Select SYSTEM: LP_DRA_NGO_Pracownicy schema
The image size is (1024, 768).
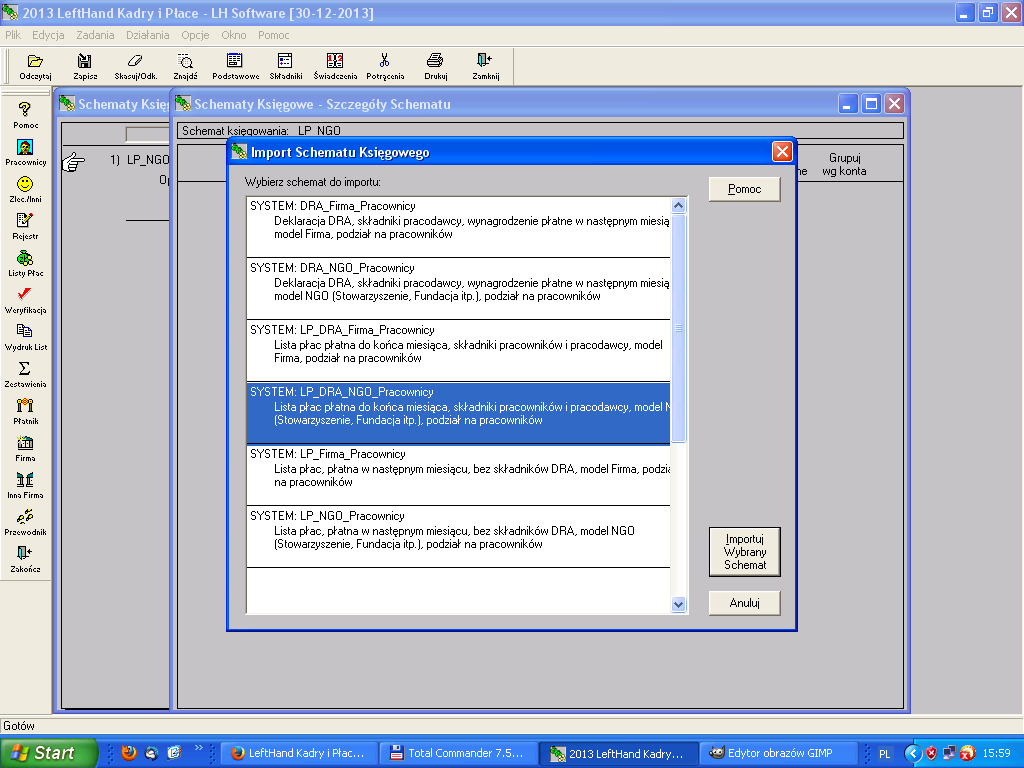(x=458, y=413)
